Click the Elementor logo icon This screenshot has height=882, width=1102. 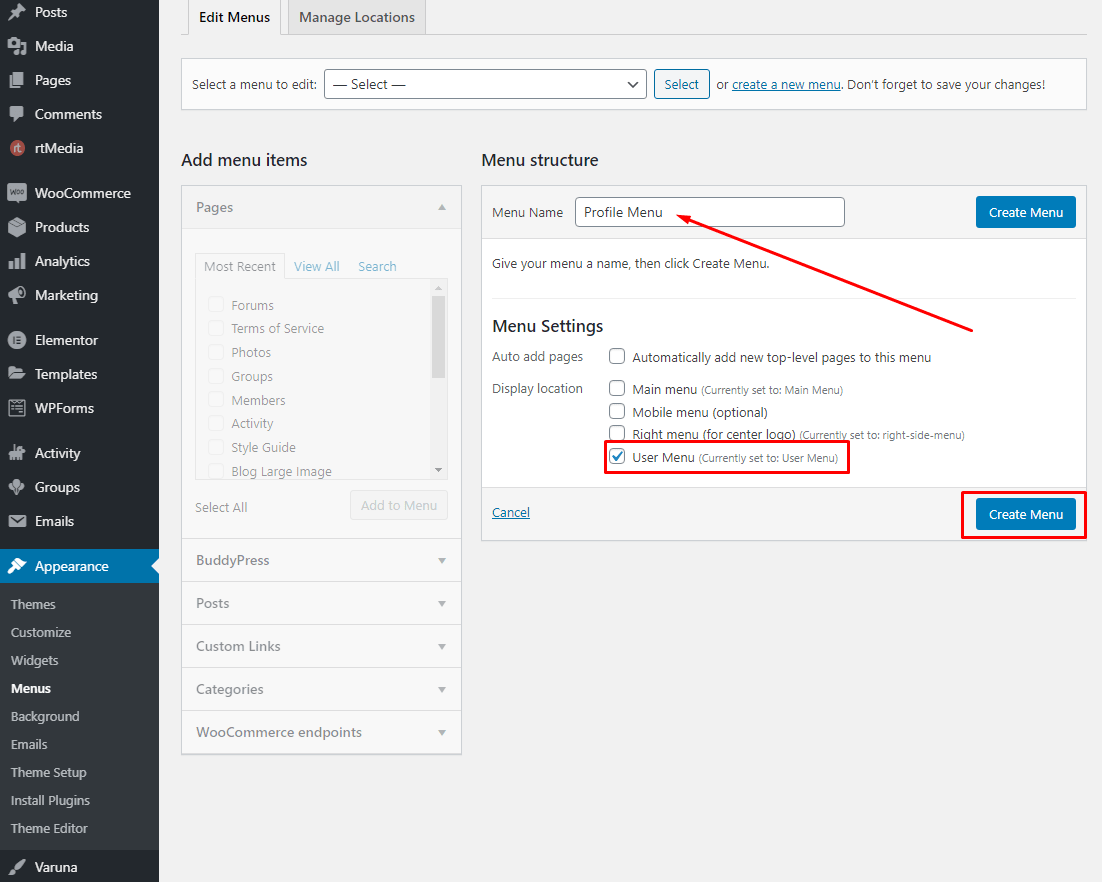point(17,340)
